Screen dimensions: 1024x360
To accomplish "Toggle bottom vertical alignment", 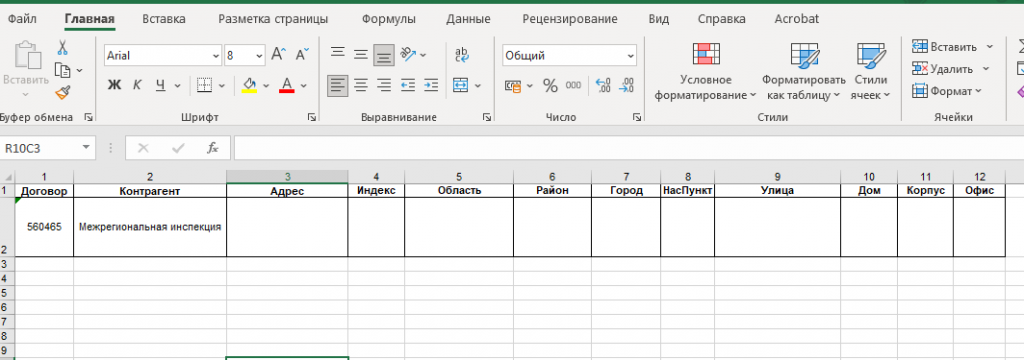I will 384,55.
